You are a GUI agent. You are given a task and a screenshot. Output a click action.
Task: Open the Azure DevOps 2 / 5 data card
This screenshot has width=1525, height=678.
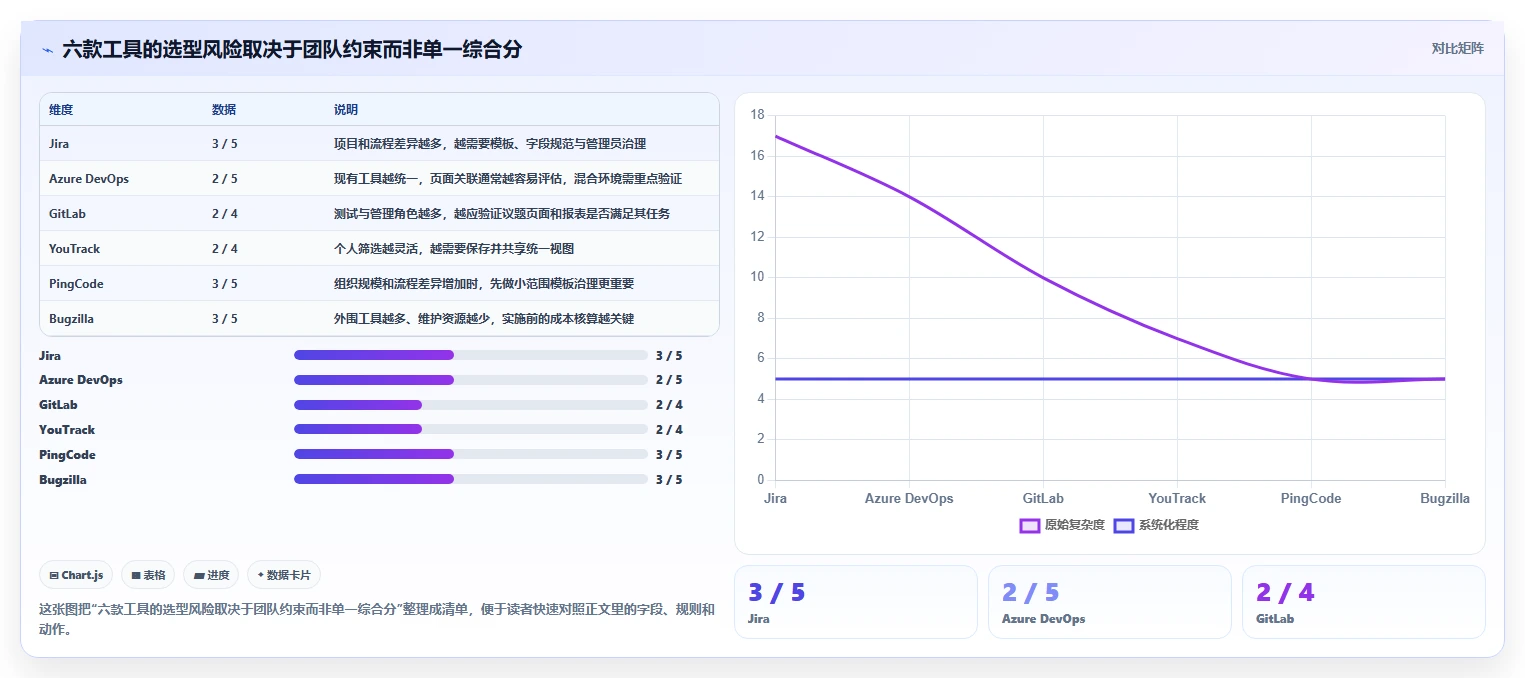click(1109, 602)
